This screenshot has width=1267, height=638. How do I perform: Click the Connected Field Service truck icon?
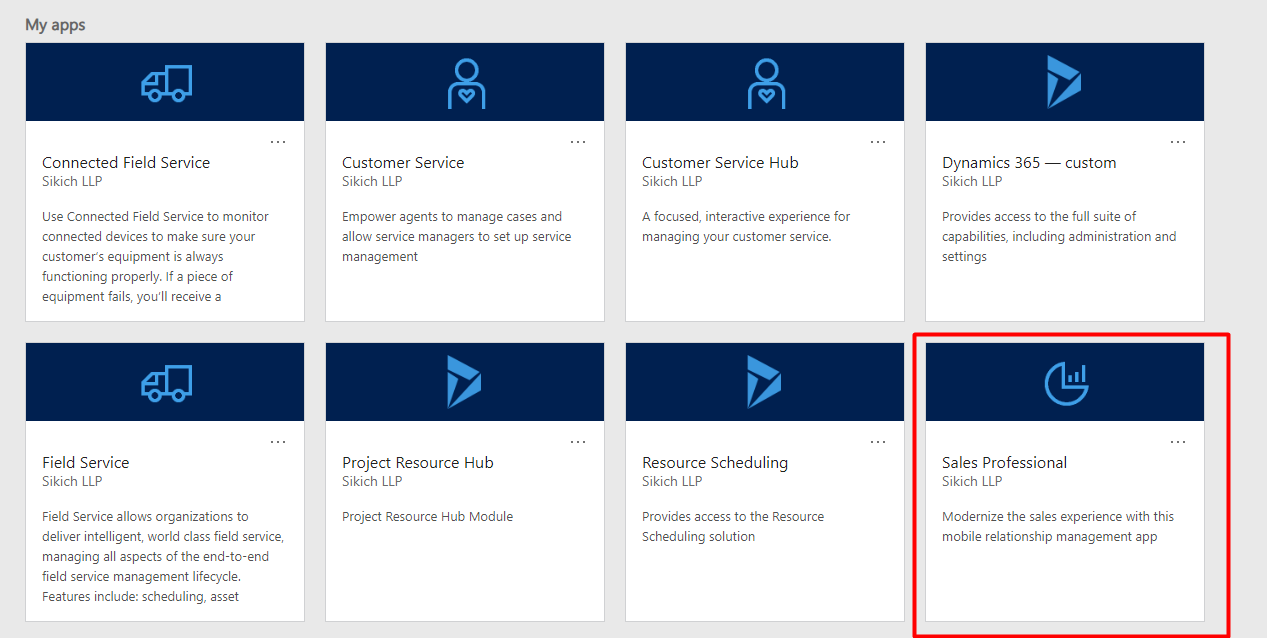165,83
